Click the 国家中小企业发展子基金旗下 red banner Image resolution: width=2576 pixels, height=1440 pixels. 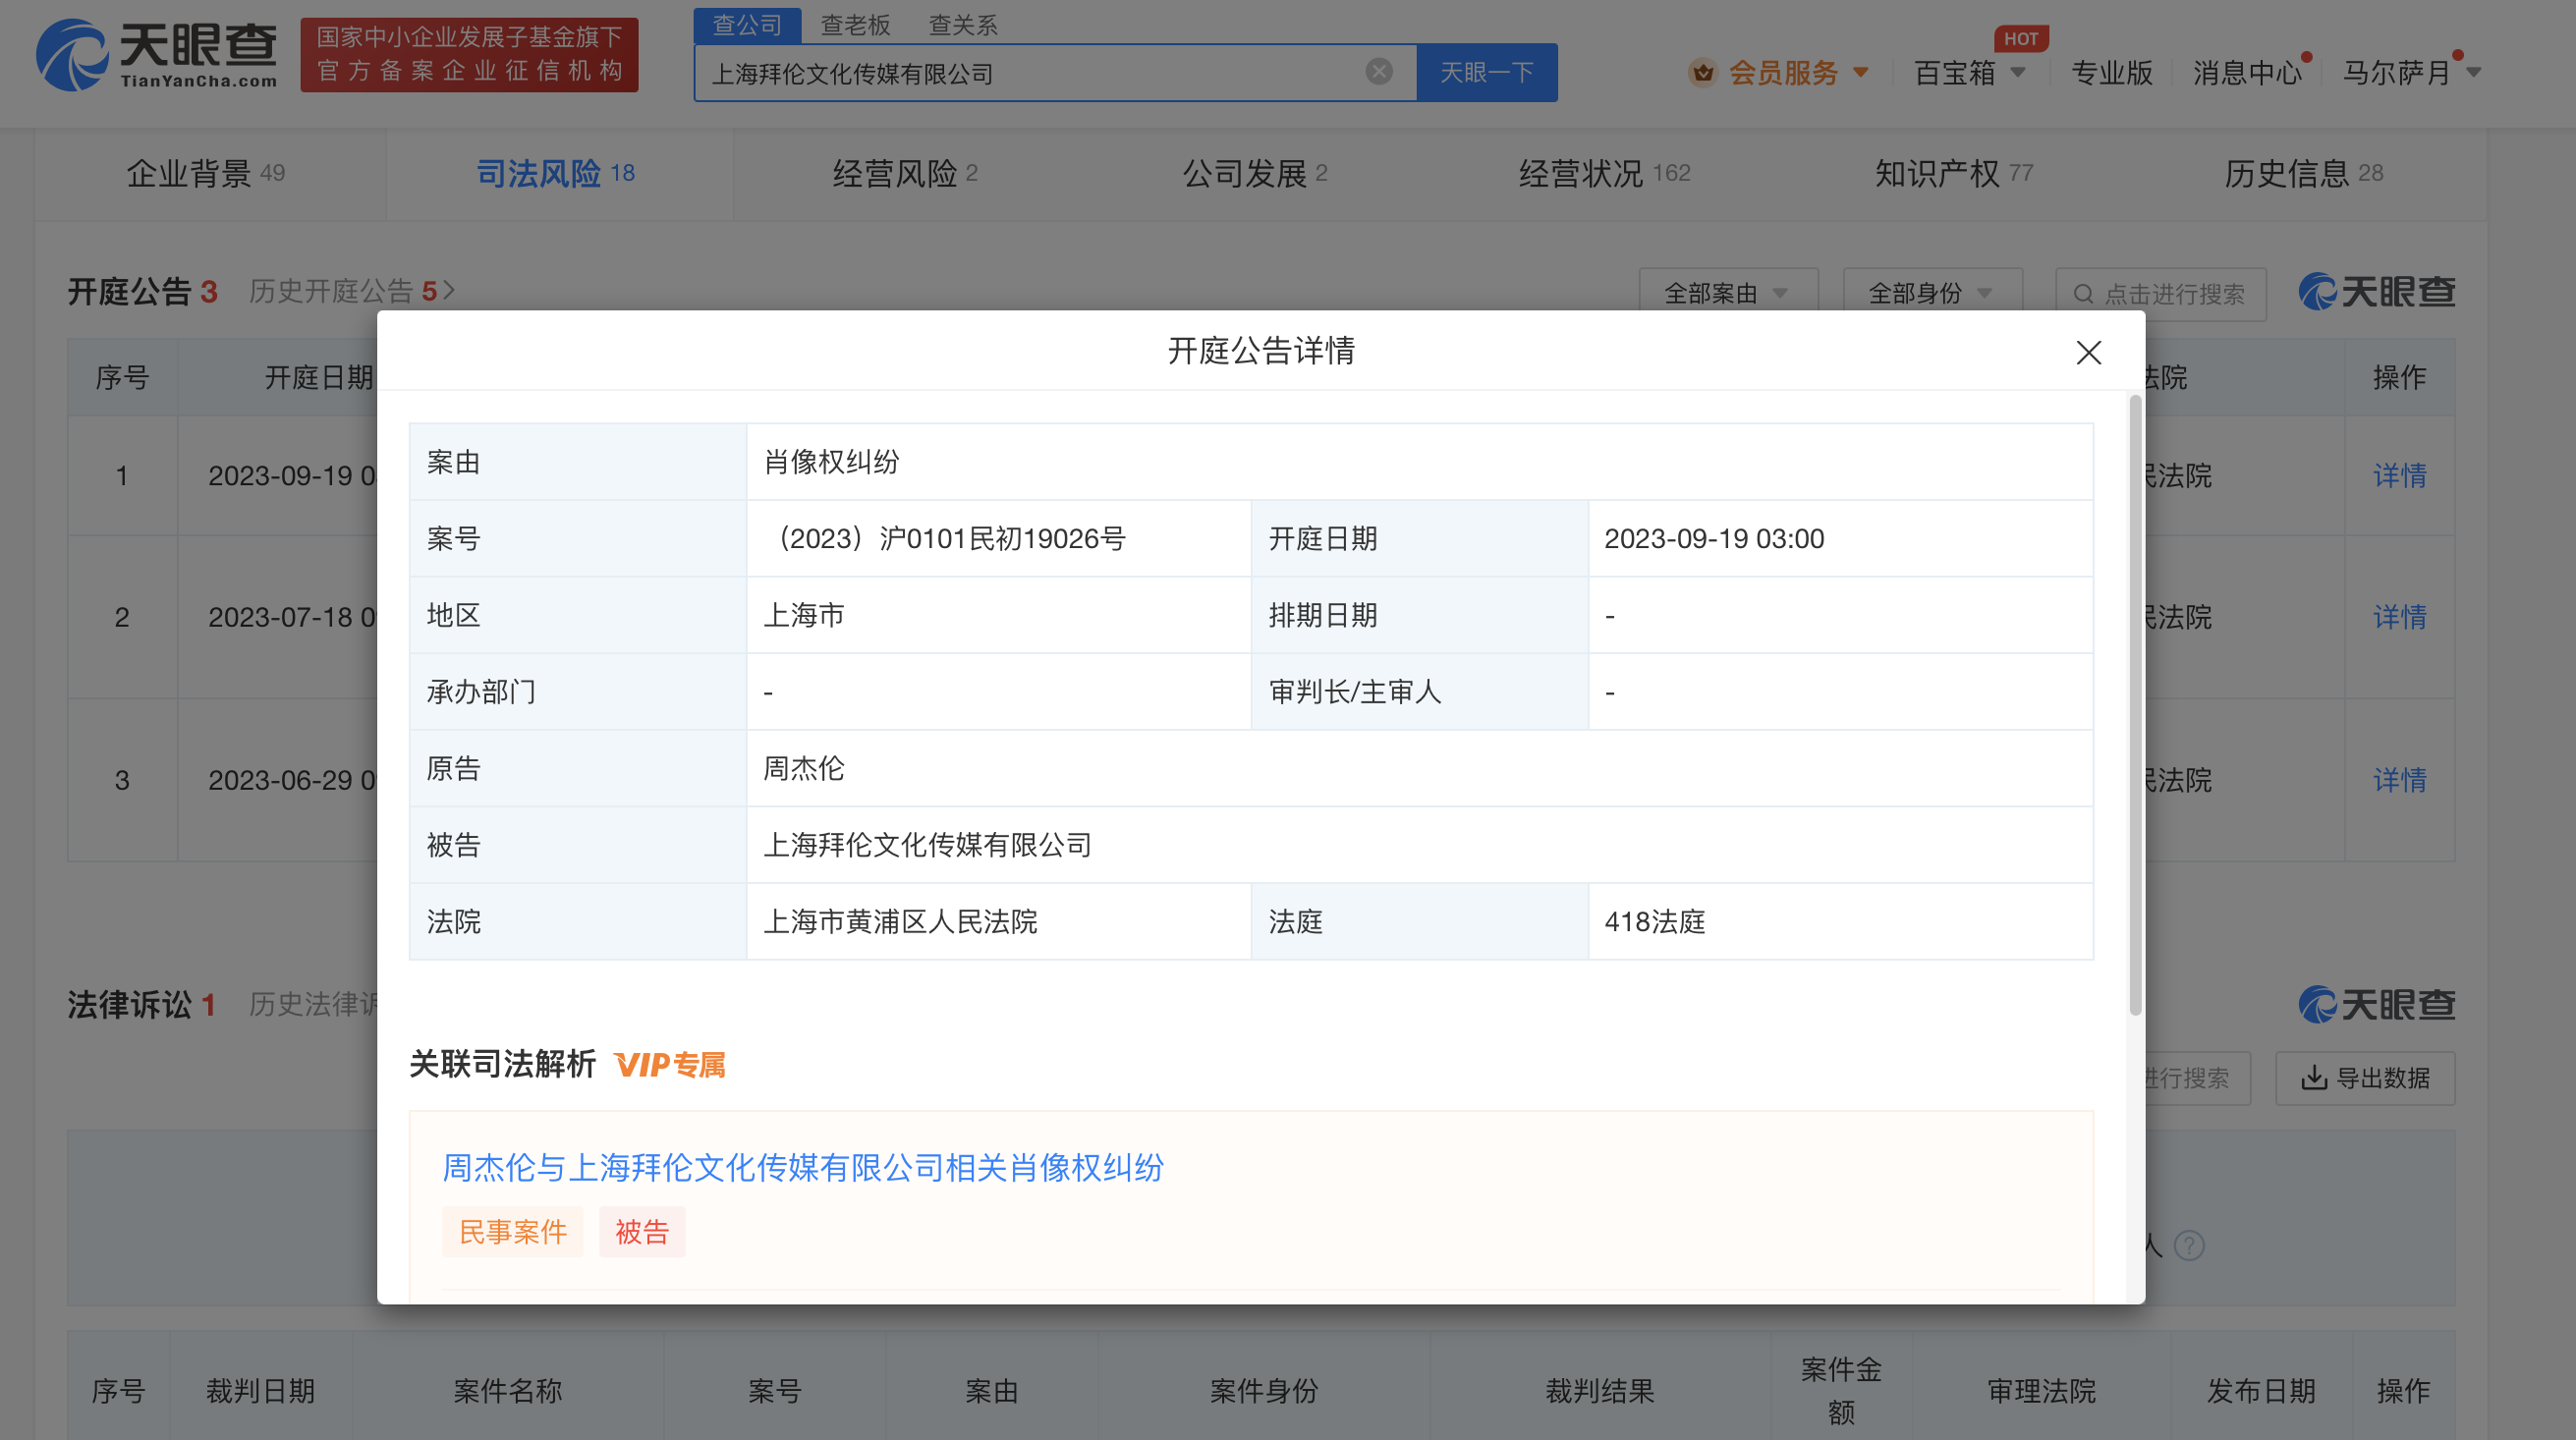point(469,54)
